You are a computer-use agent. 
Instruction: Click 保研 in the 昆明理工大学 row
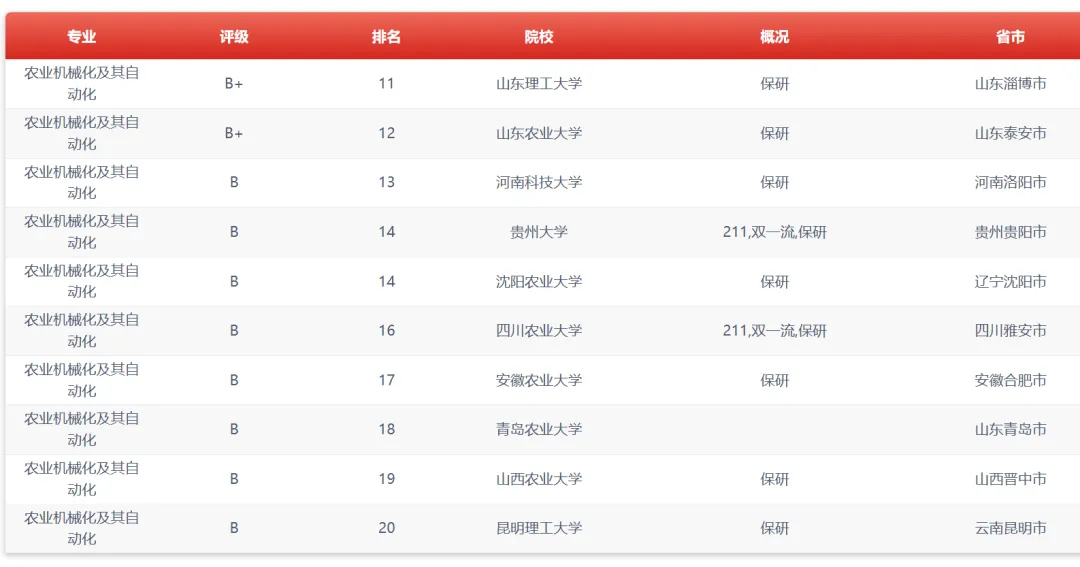coord(774,528)
